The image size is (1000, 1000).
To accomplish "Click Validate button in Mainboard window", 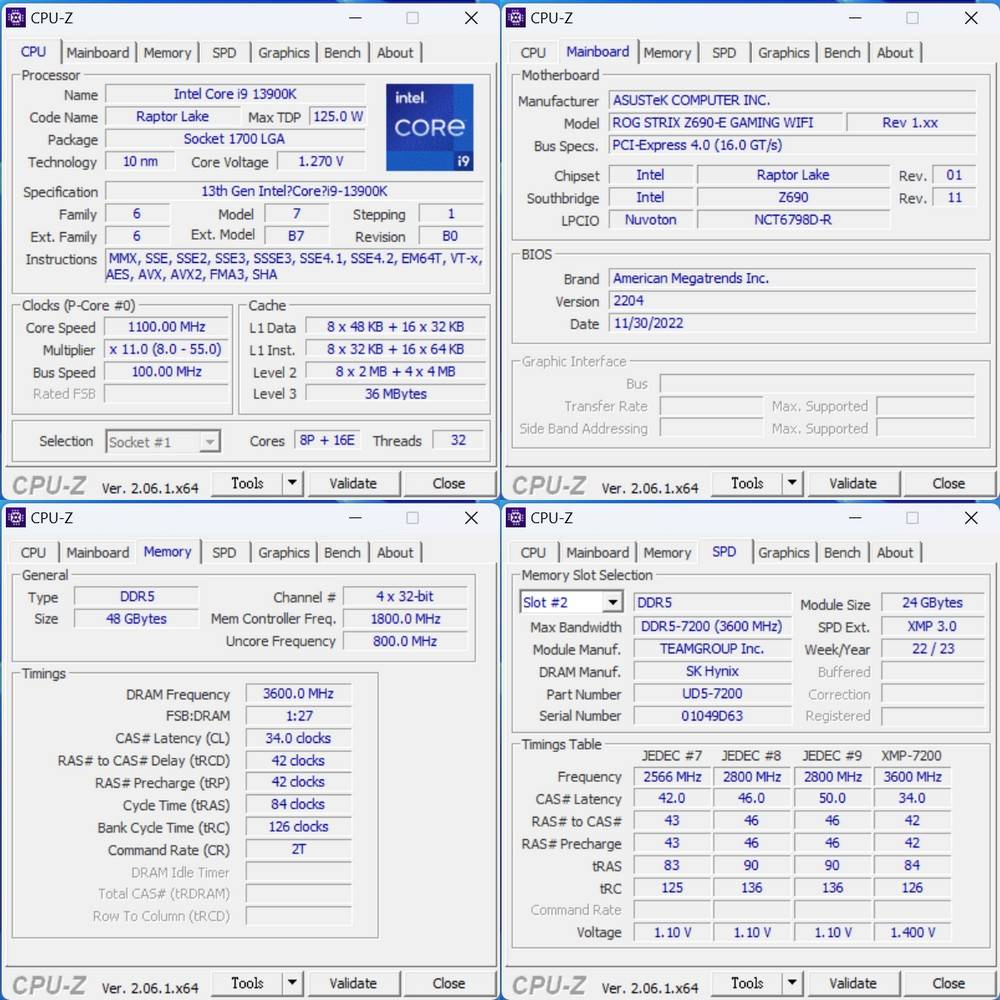I will coord(853,483).
